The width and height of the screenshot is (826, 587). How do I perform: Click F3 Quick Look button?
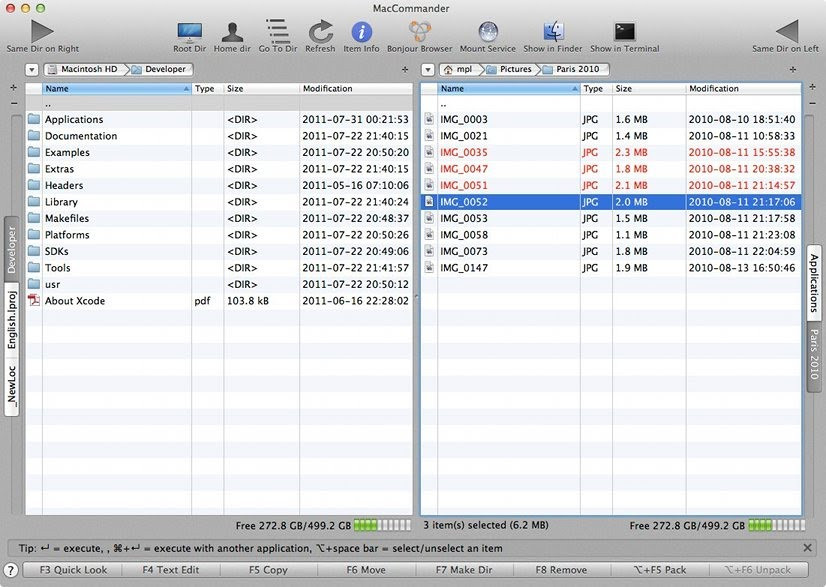pos(73,570)
